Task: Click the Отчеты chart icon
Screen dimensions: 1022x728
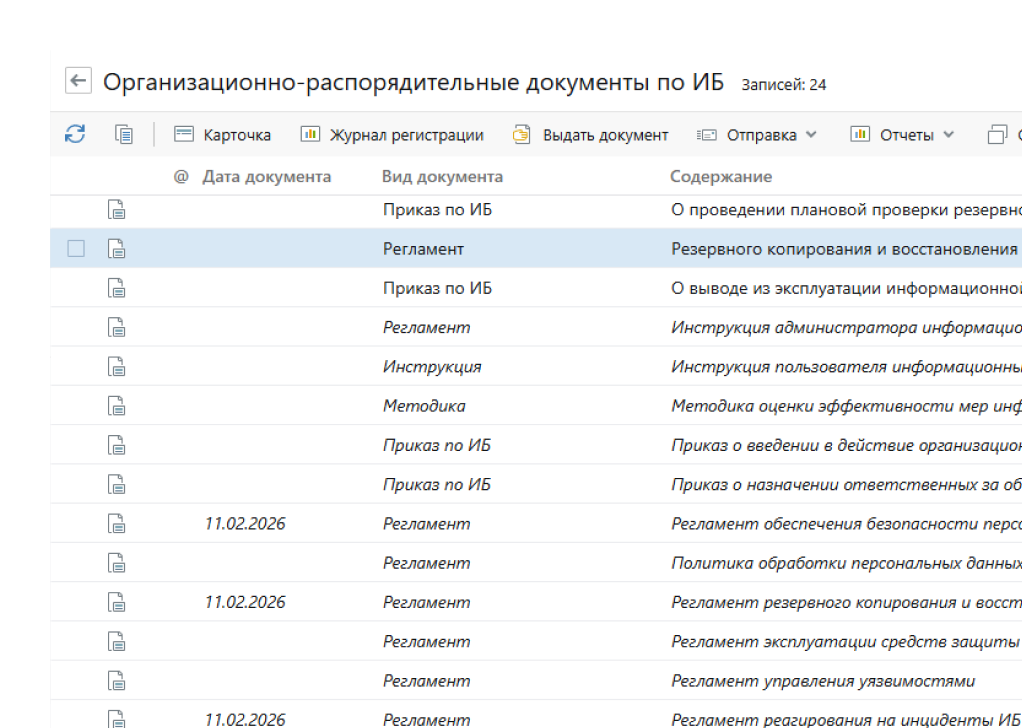Action: tap(860, 134)
